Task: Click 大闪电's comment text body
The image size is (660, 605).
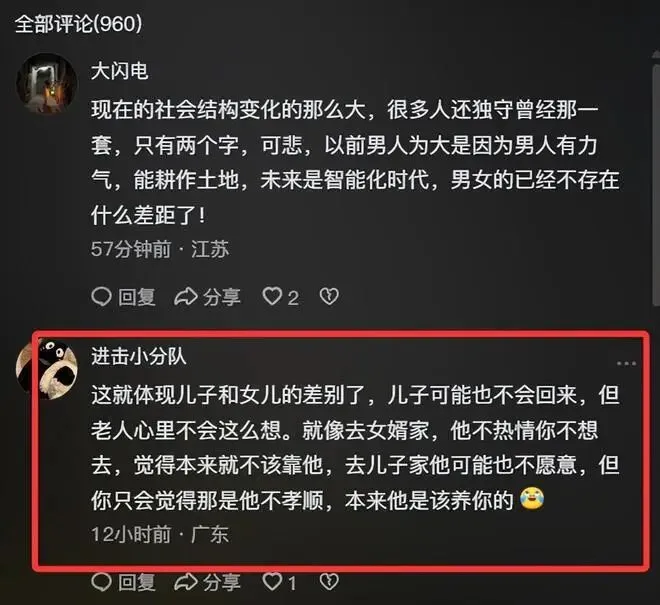Action: click(356, 163)
